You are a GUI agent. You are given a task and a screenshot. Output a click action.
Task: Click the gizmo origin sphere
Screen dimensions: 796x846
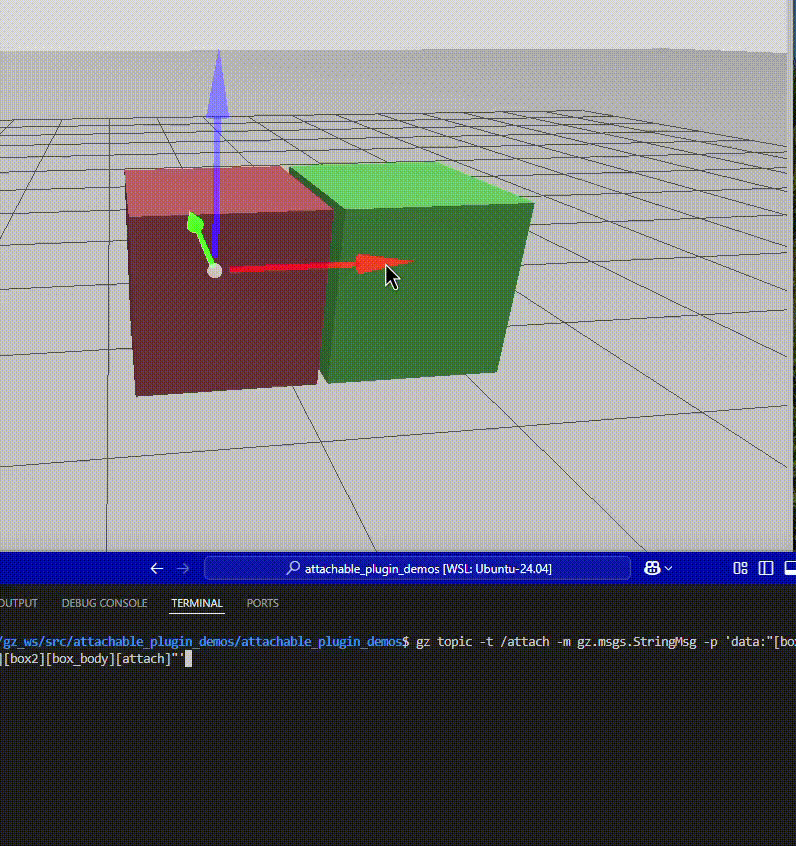(x=214, y=271)
